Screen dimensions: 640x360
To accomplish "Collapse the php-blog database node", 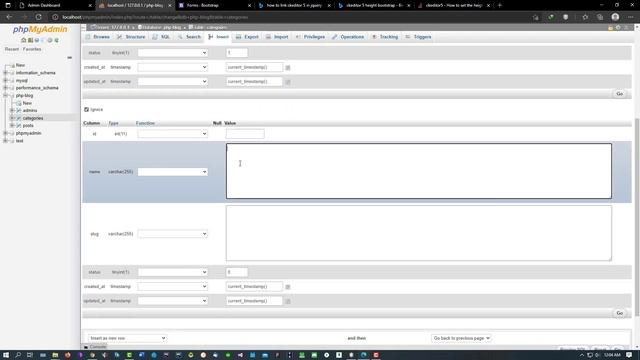I will click(5, 96).
